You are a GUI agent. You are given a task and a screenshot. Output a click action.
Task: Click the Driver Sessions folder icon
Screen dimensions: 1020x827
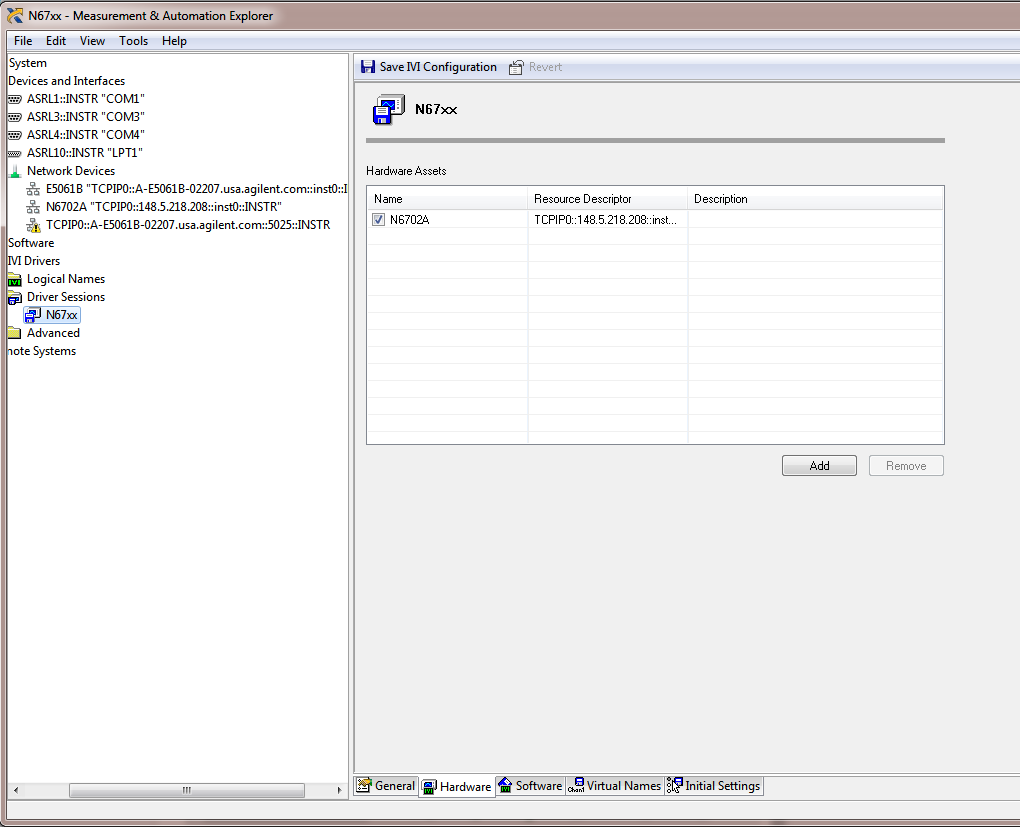point(14,297)
